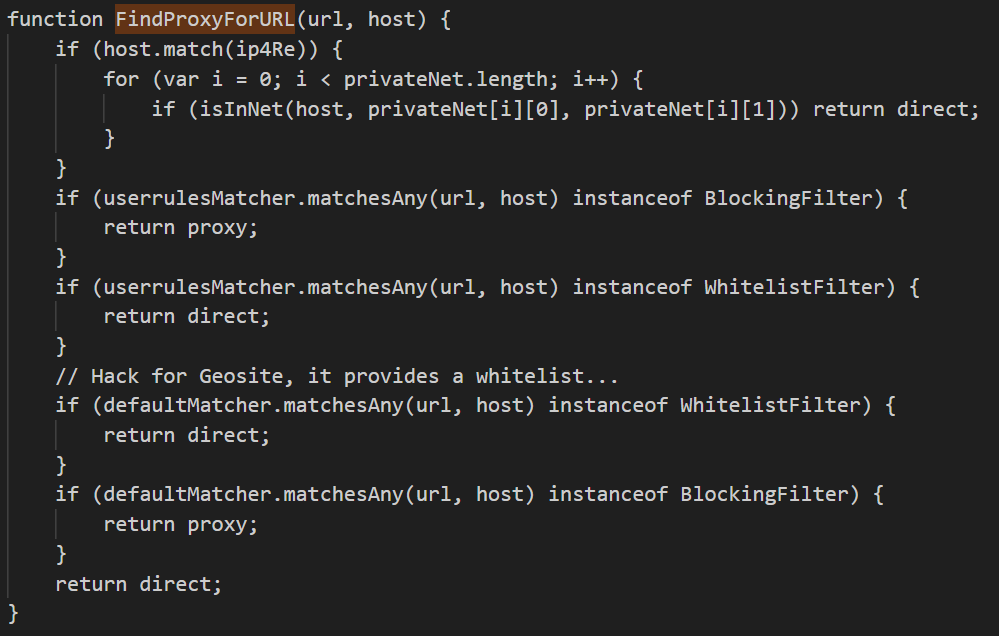The height and width of the screenshot is (636, 999).
Task: Click the for keyword of the loop
Action: pos(121,78)
